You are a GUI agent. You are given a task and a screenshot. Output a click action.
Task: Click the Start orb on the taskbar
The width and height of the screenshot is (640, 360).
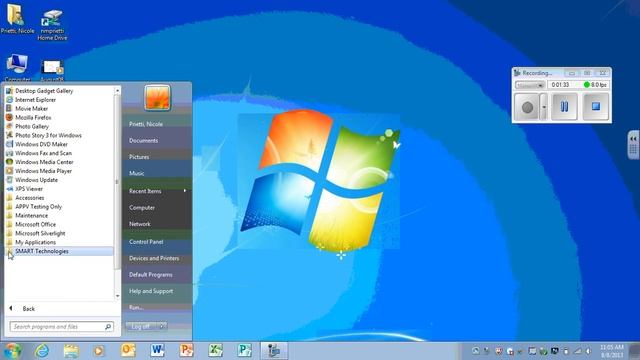click(x=12, y=351)
